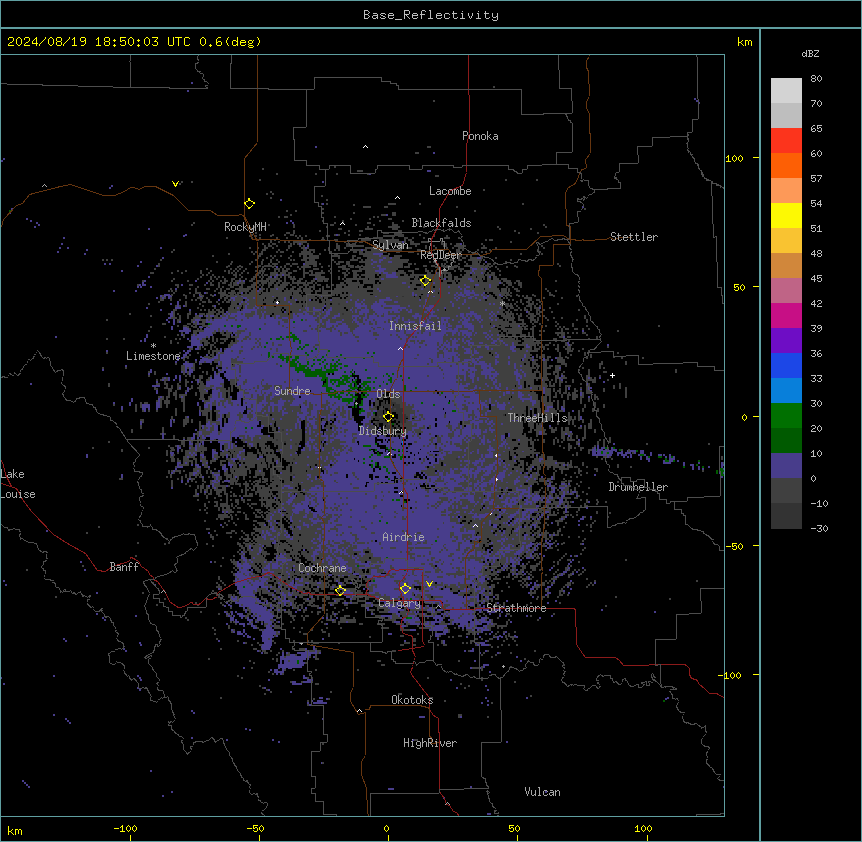Select the yellow marker between Olds and Didsbury
Viewport: 862px width, 842px height.
pyautogui.click(x=388, y=416)
